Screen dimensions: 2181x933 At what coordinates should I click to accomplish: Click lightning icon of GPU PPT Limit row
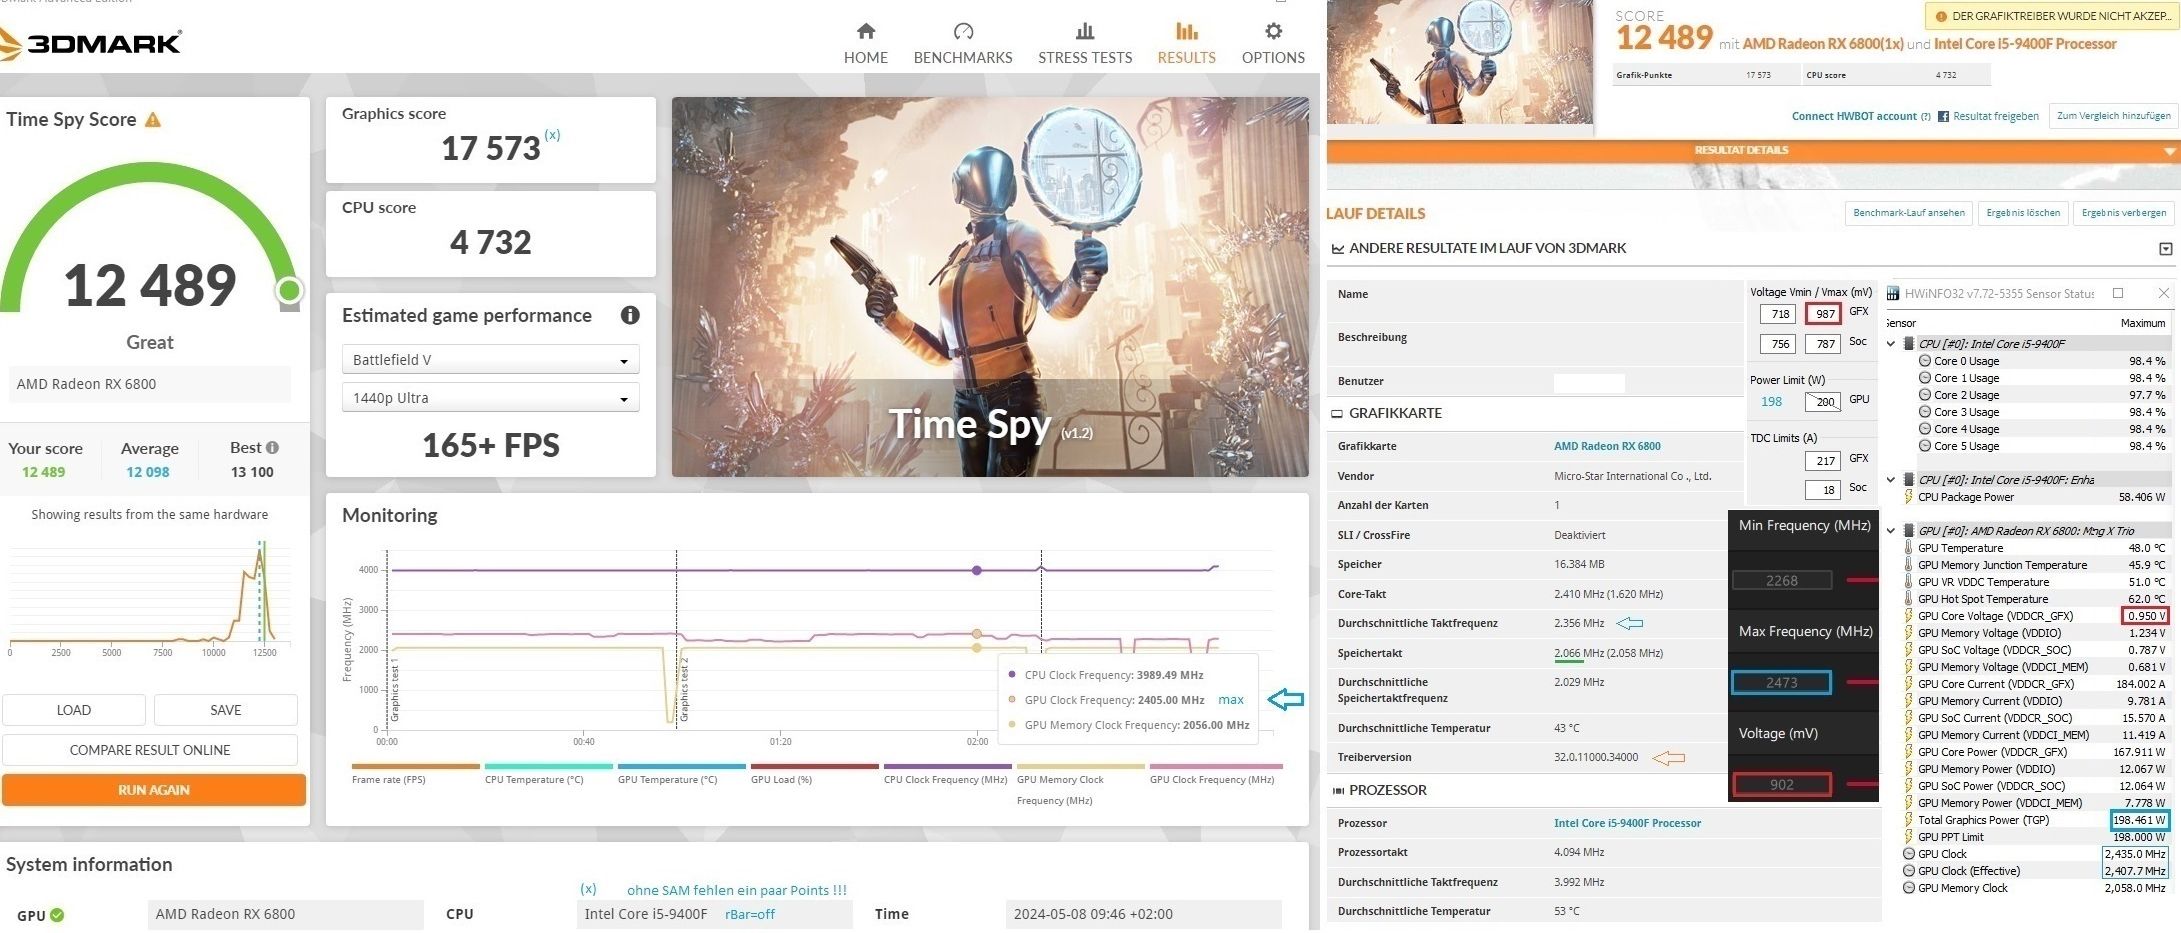tap(1909, 837)
